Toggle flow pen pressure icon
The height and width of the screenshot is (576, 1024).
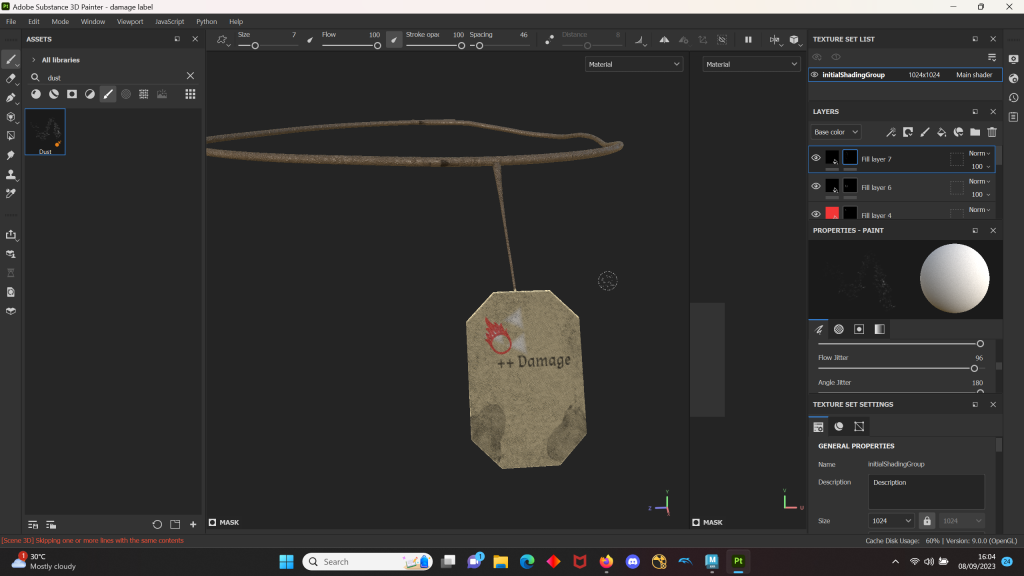tap(394, 40)
